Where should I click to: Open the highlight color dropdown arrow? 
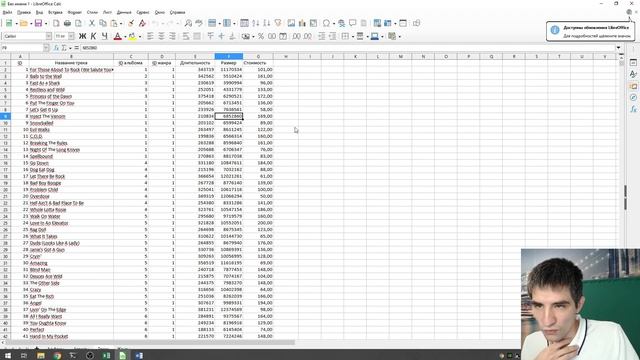click(x=140, y=37)
